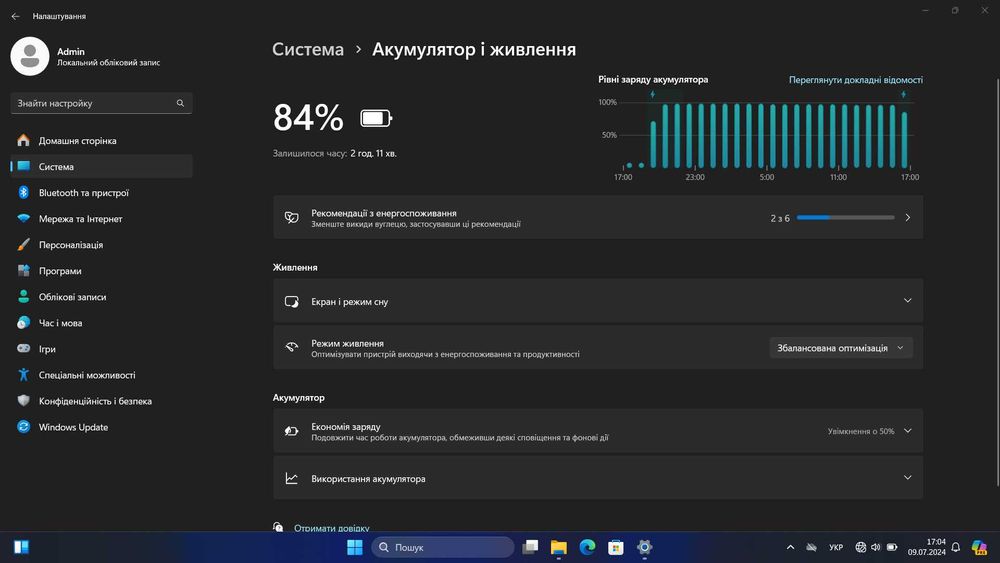Open Програми settings
This screenshot has width=1000, height=563.
101,271
